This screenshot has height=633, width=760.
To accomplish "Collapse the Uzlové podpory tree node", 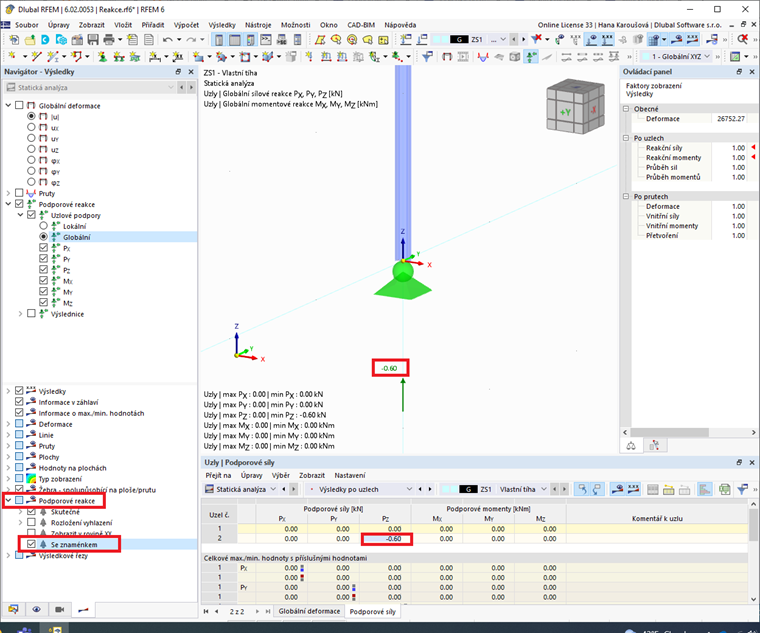I will [x=20, y=215].
